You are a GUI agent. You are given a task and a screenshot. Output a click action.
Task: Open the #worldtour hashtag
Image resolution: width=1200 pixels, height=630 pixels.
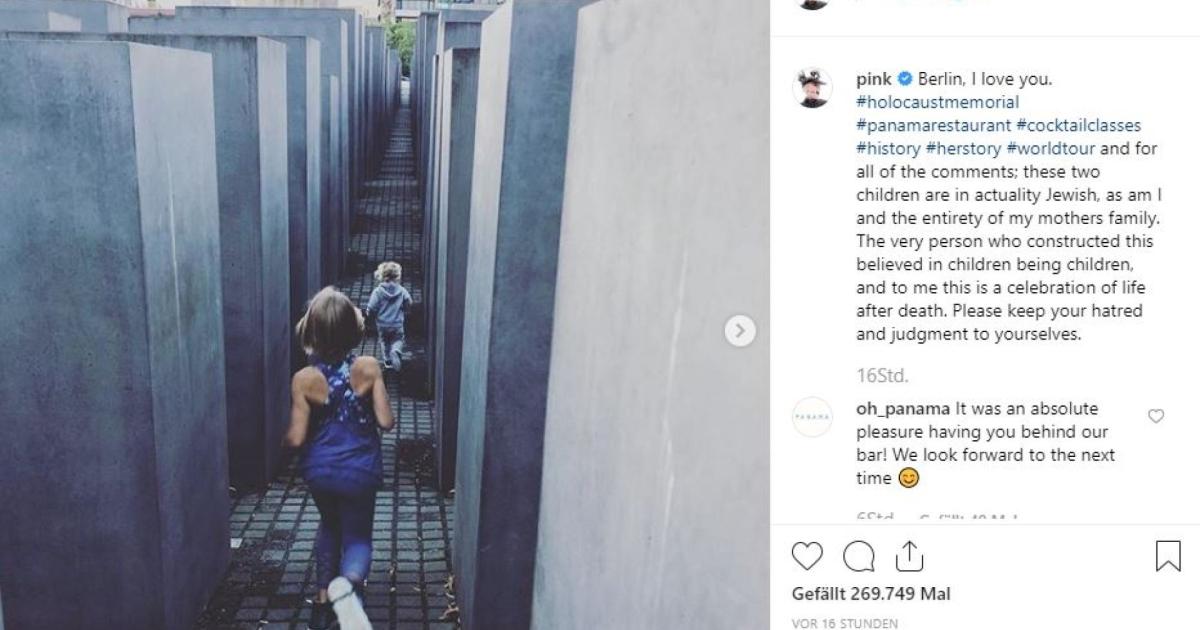point(1051,149)
